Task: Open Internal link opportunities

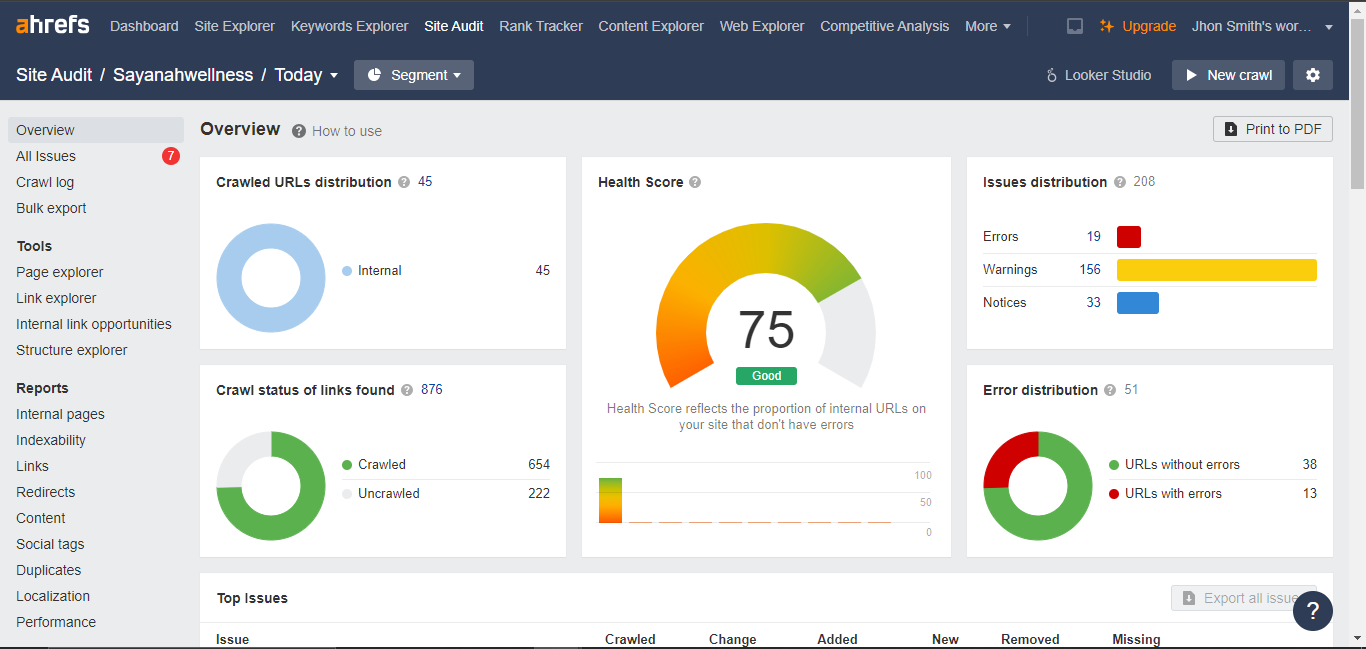Action: (x=94, y=324)
